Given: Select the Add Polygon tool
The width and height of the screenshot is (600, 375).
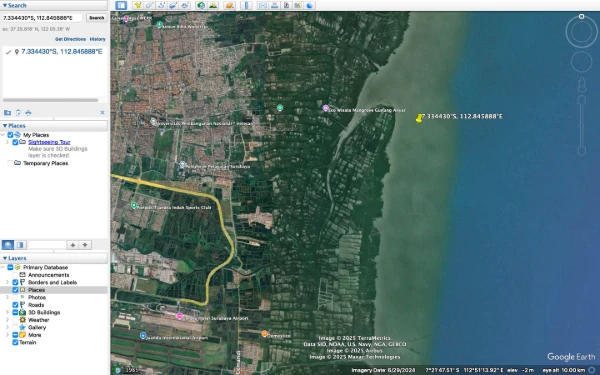Looking at the screenshot, I should click(x=150, y=5).
